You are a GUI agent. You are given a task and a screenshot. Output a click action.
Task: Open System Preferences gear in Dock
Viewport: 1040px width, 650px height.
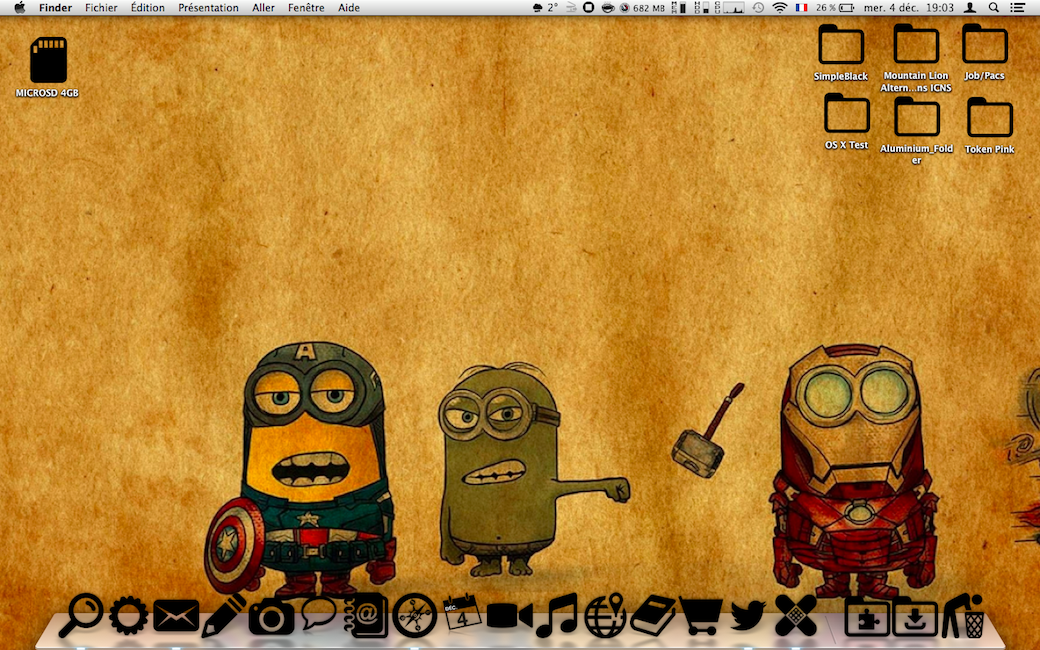tap(129, 615)
